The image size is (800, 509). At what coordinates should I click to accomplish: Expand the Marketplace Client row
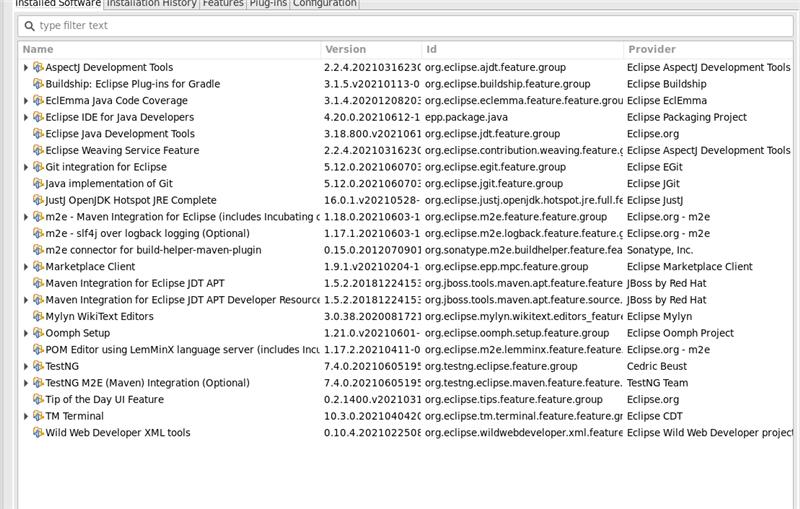coord(26,266)
